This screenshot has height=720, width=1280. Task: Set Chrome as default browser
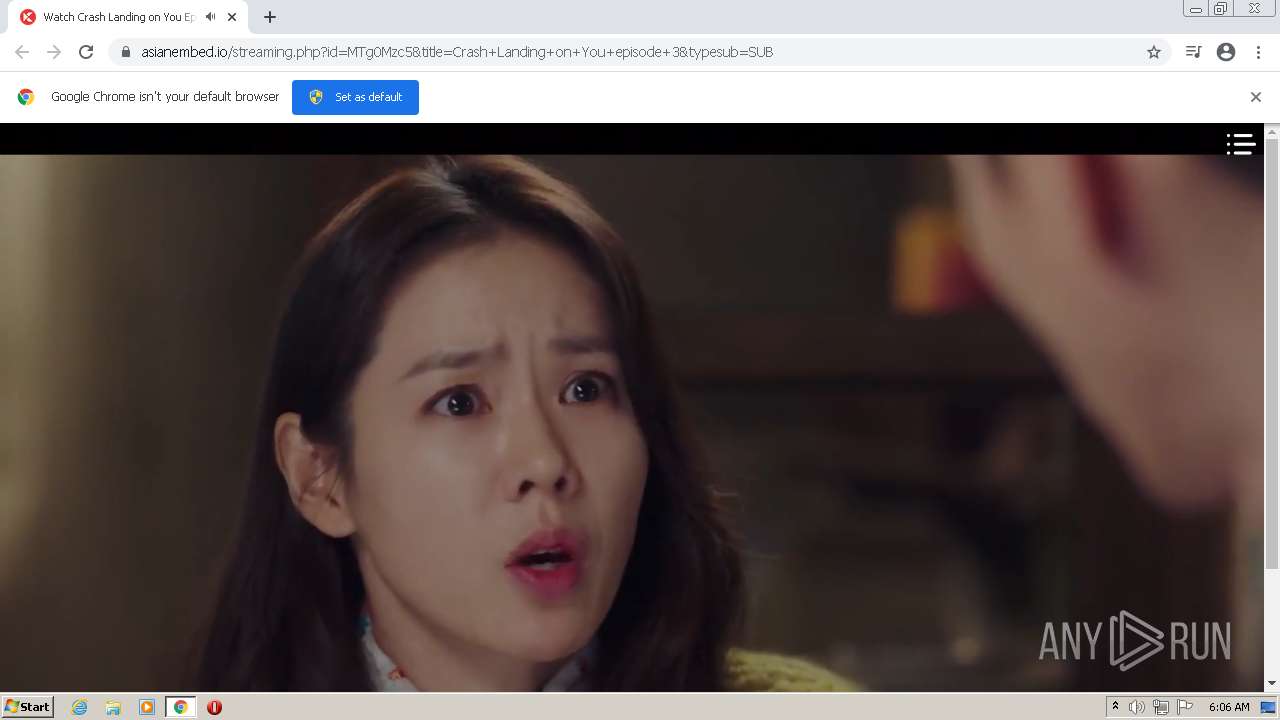355,97
